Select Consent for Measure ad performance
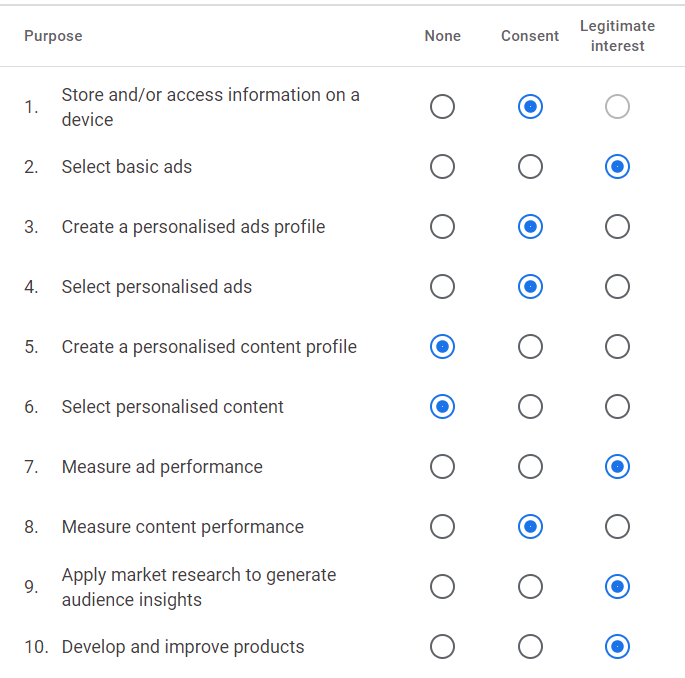685x678 pixels. (530, 467)
